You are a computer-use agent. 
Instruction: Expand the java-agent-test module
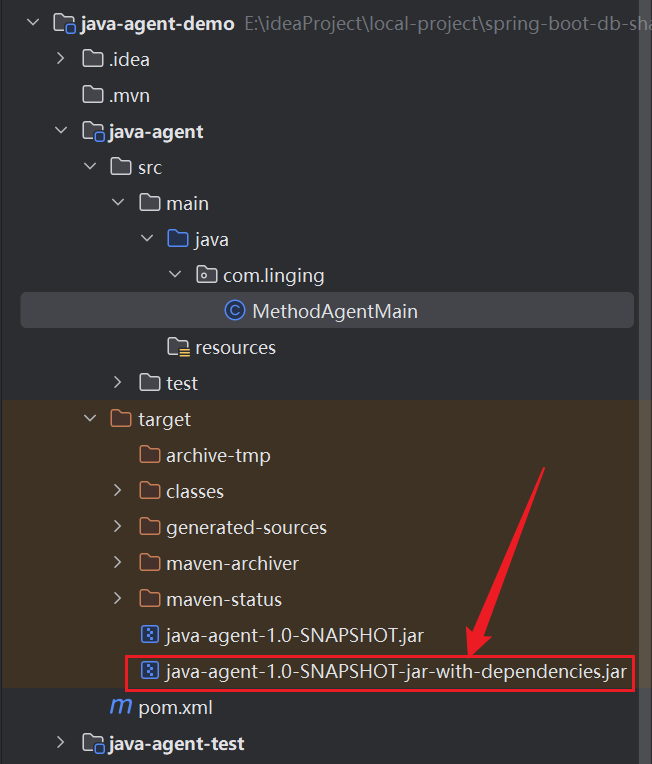pyautogui.click(x=61, y=743)
